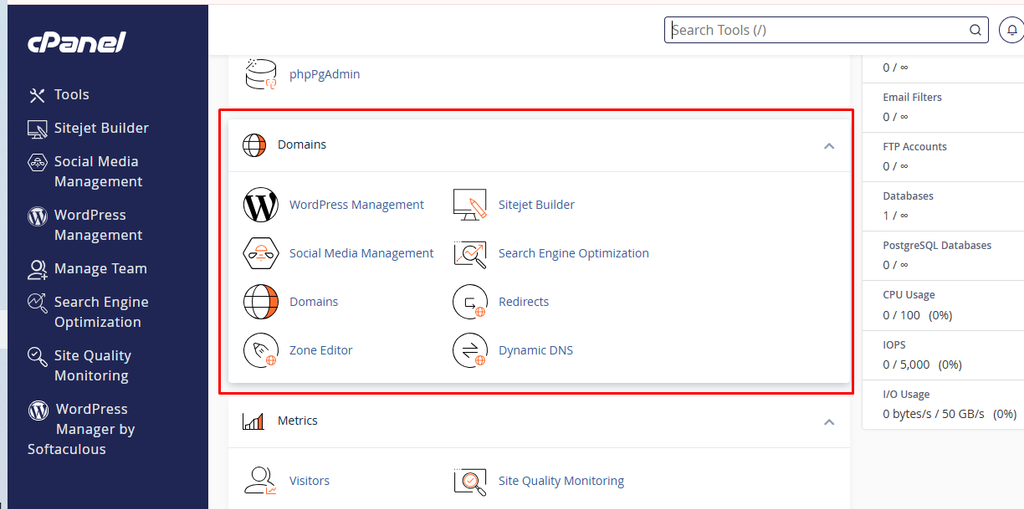Click the Databases statistic label
The image size is (1024, 509).
[908, 196]
